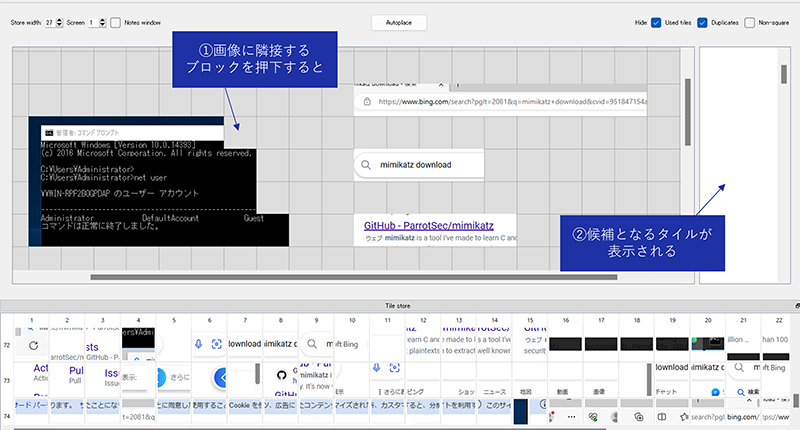Select 'download' tile in row 72 column 7
Screen dimensions: 800x430
[x=245, y=344]
